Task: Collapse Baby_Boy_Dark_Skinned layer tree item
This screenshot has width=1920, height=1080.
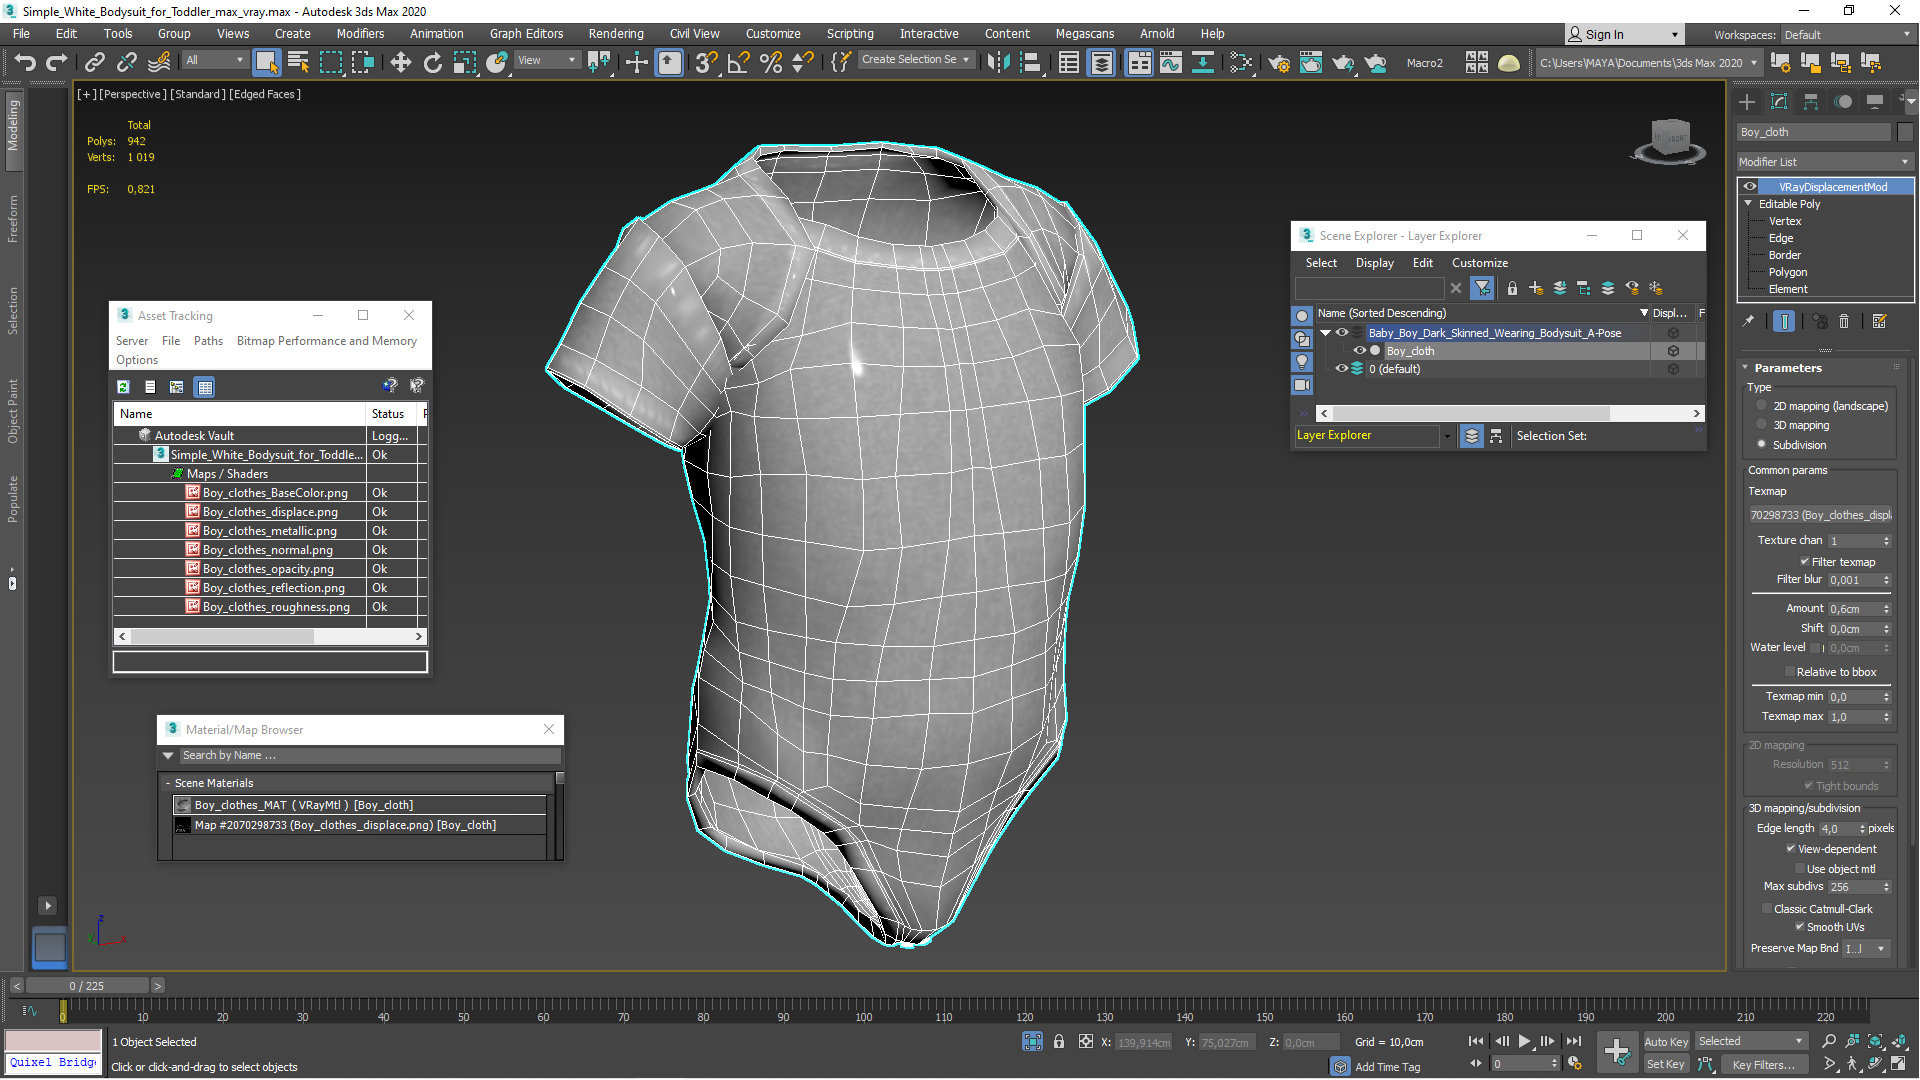Action: click(1326, 333)
